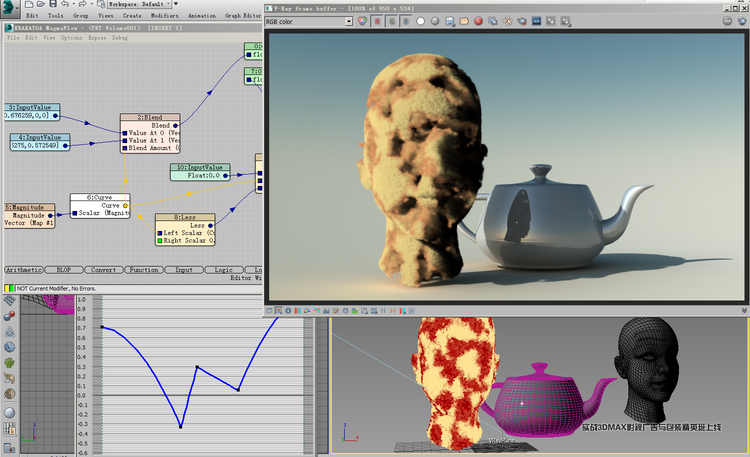Toggle the curve color correction icon
Image resolution: width=750 pixels, height=457 pixels.
[336, 311]
